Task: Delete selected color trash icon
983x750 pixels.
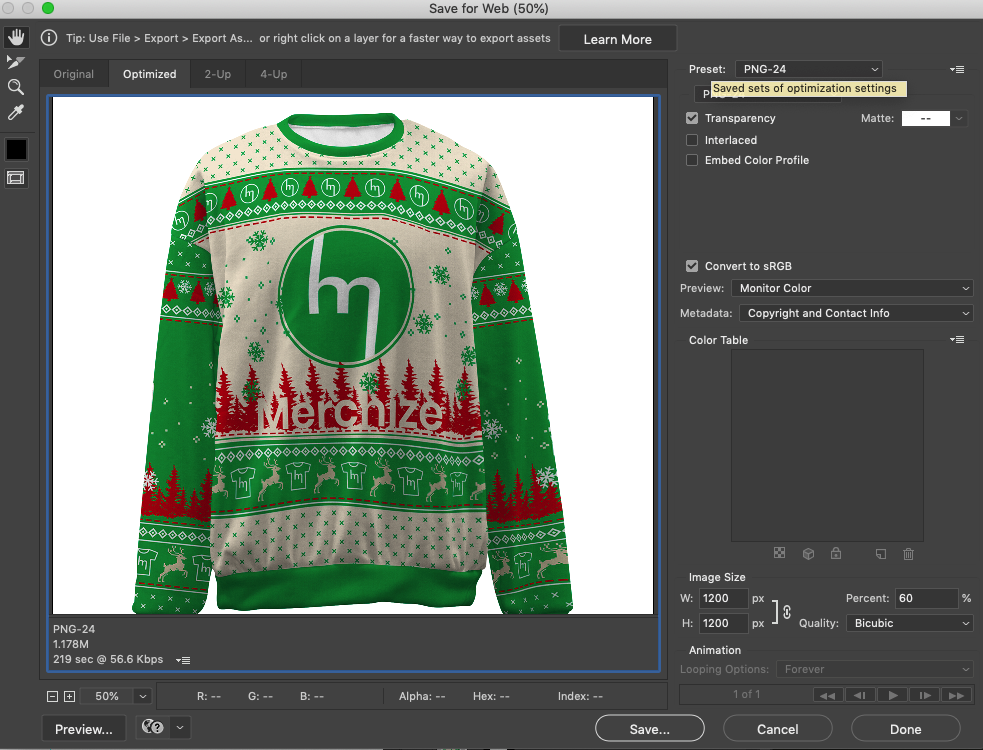Action: 908,553
